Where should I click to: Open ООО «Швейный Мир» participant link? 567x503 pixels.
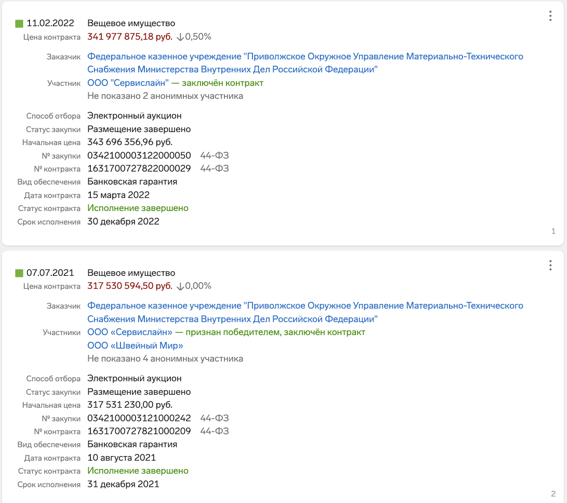tap(135, 345)
